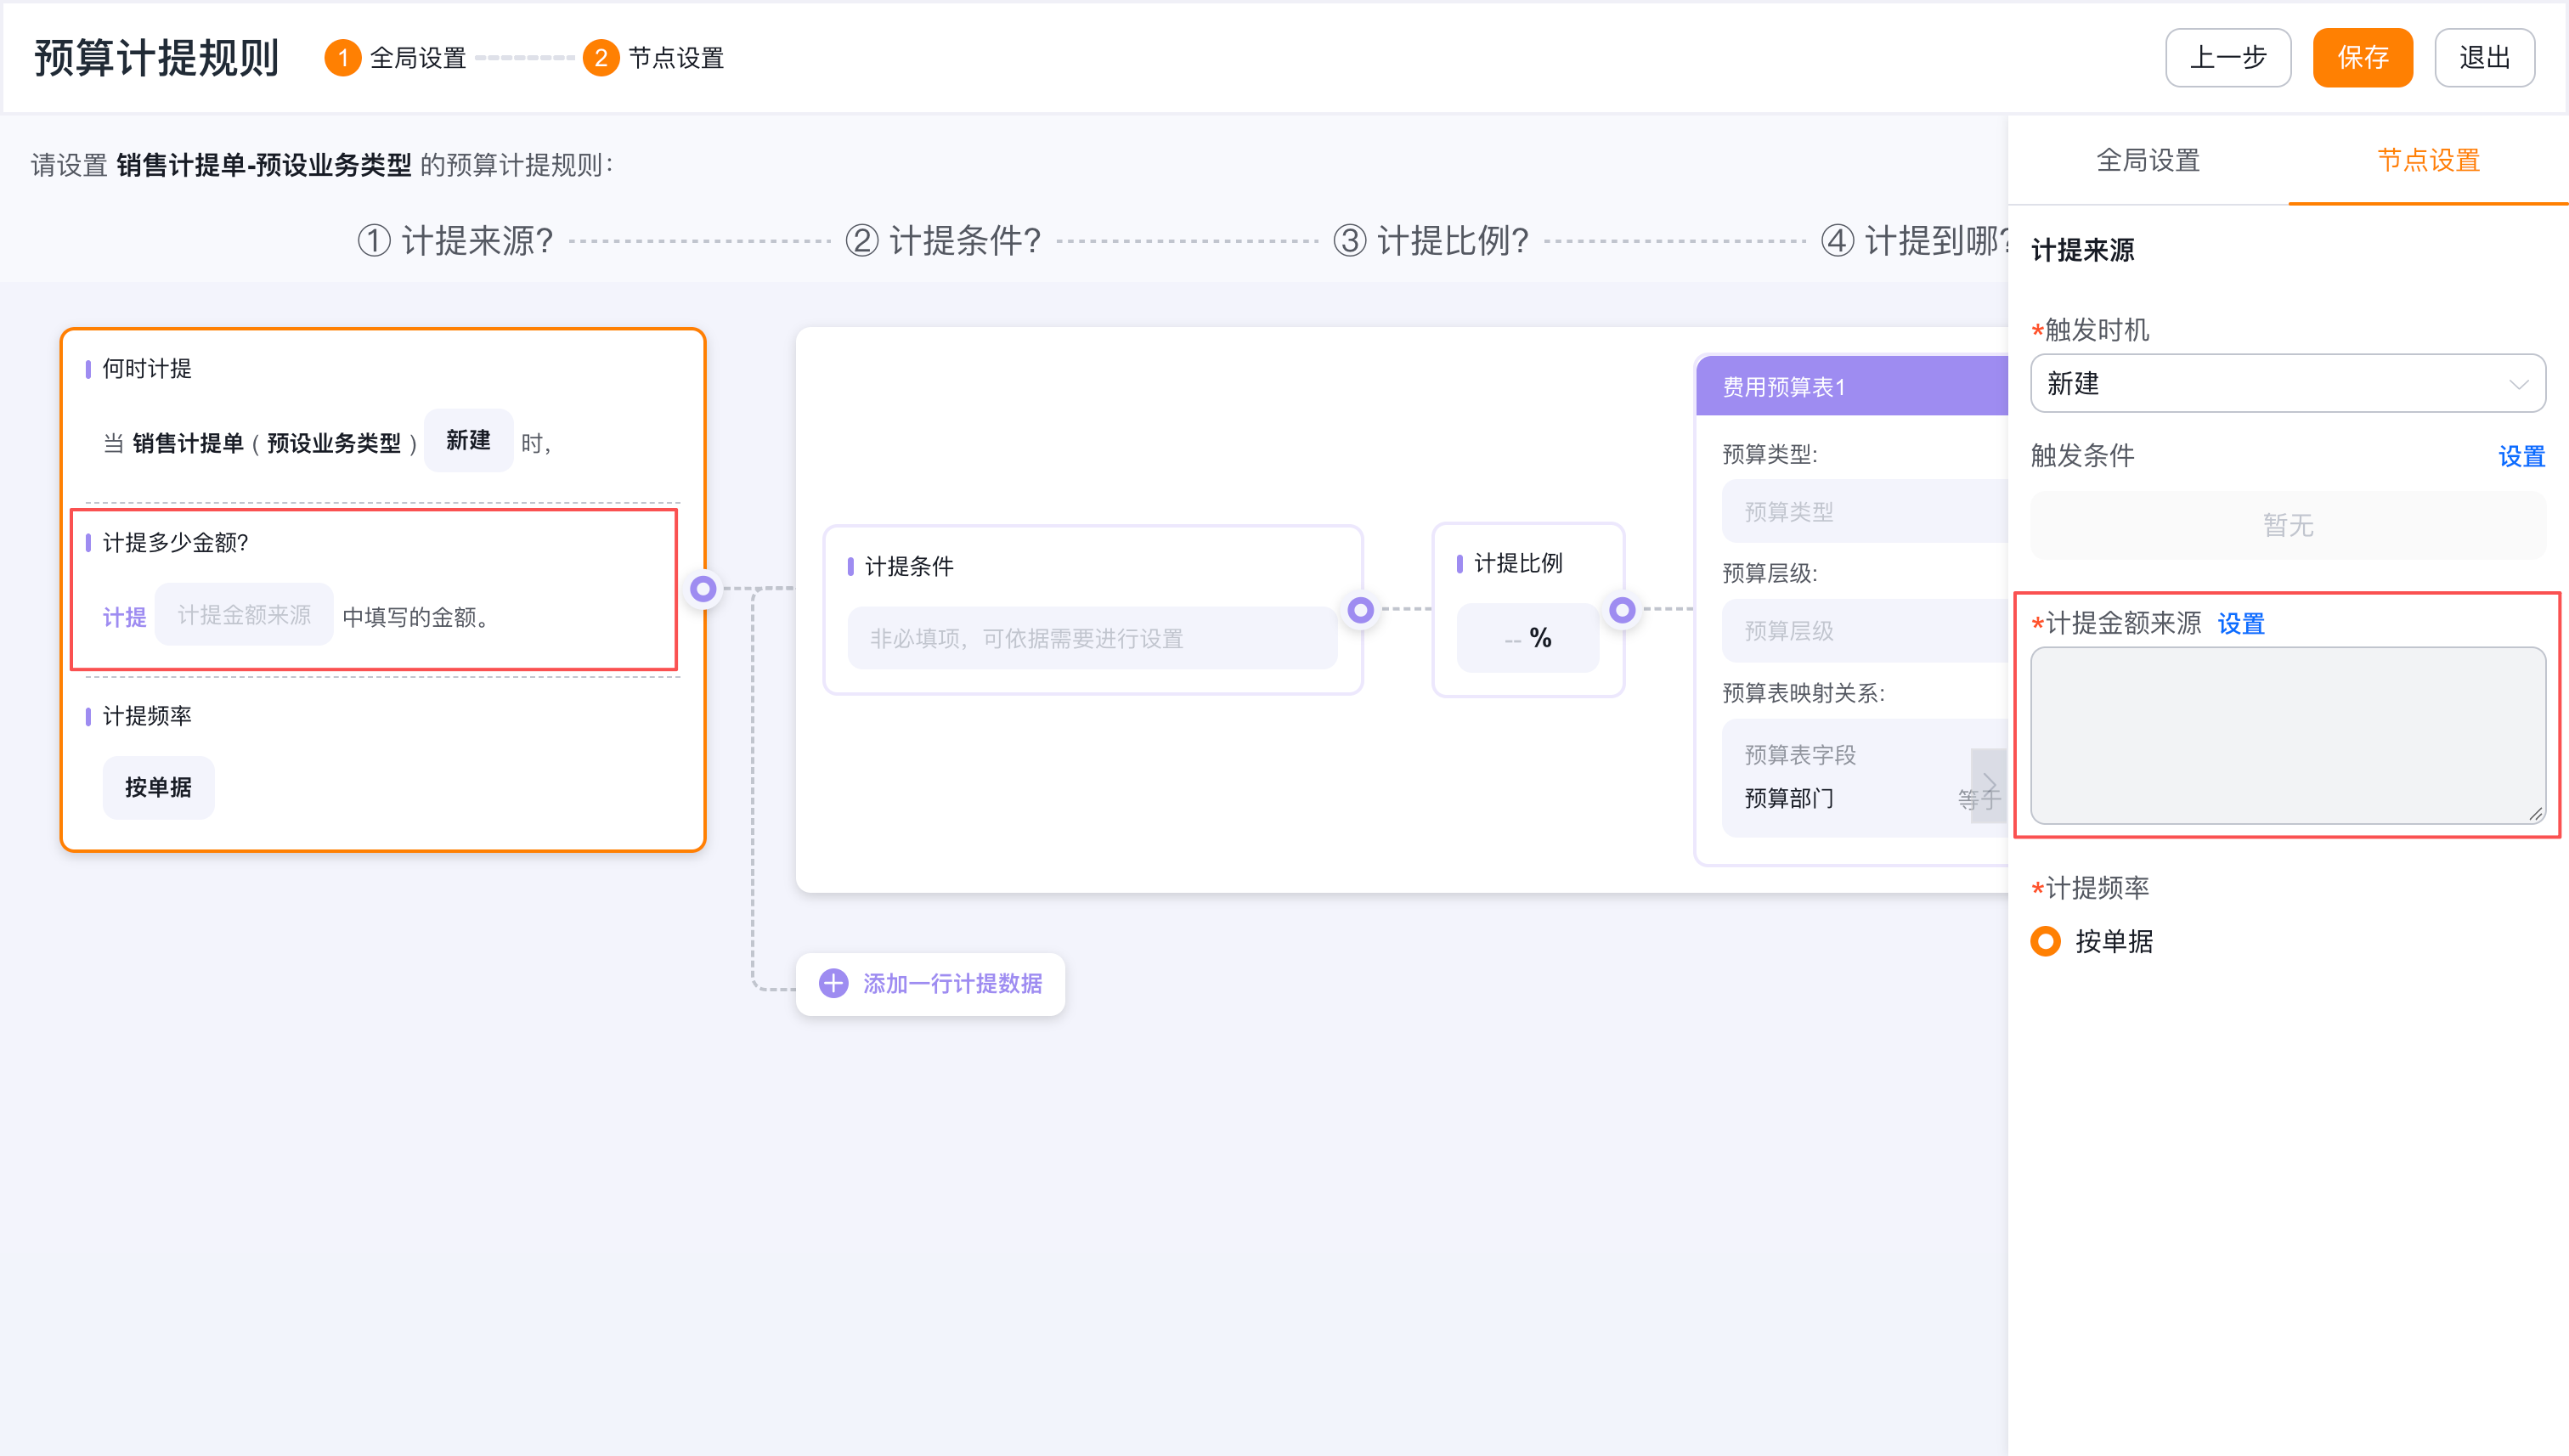The height and width of the screenshot is (1456, 2569).
Task: Click the 费用预算表1 header
Action: click(1851, 386)
